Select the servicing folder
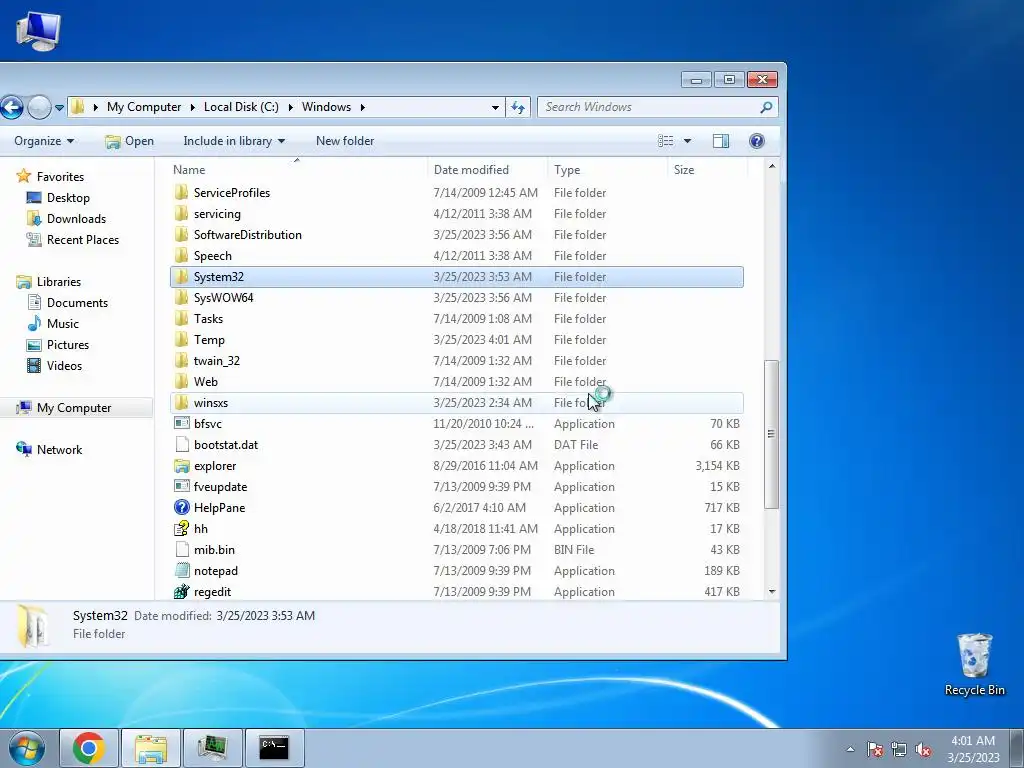The image size is (1024, 768). (x=217, y=214)
